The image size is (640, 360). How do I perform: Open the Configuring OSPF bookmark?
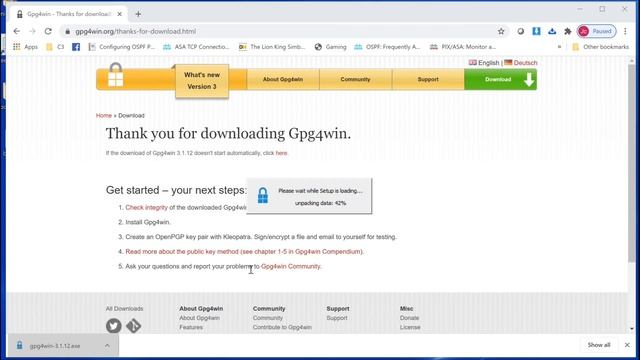pyautogui.click(x=122, y=47)
